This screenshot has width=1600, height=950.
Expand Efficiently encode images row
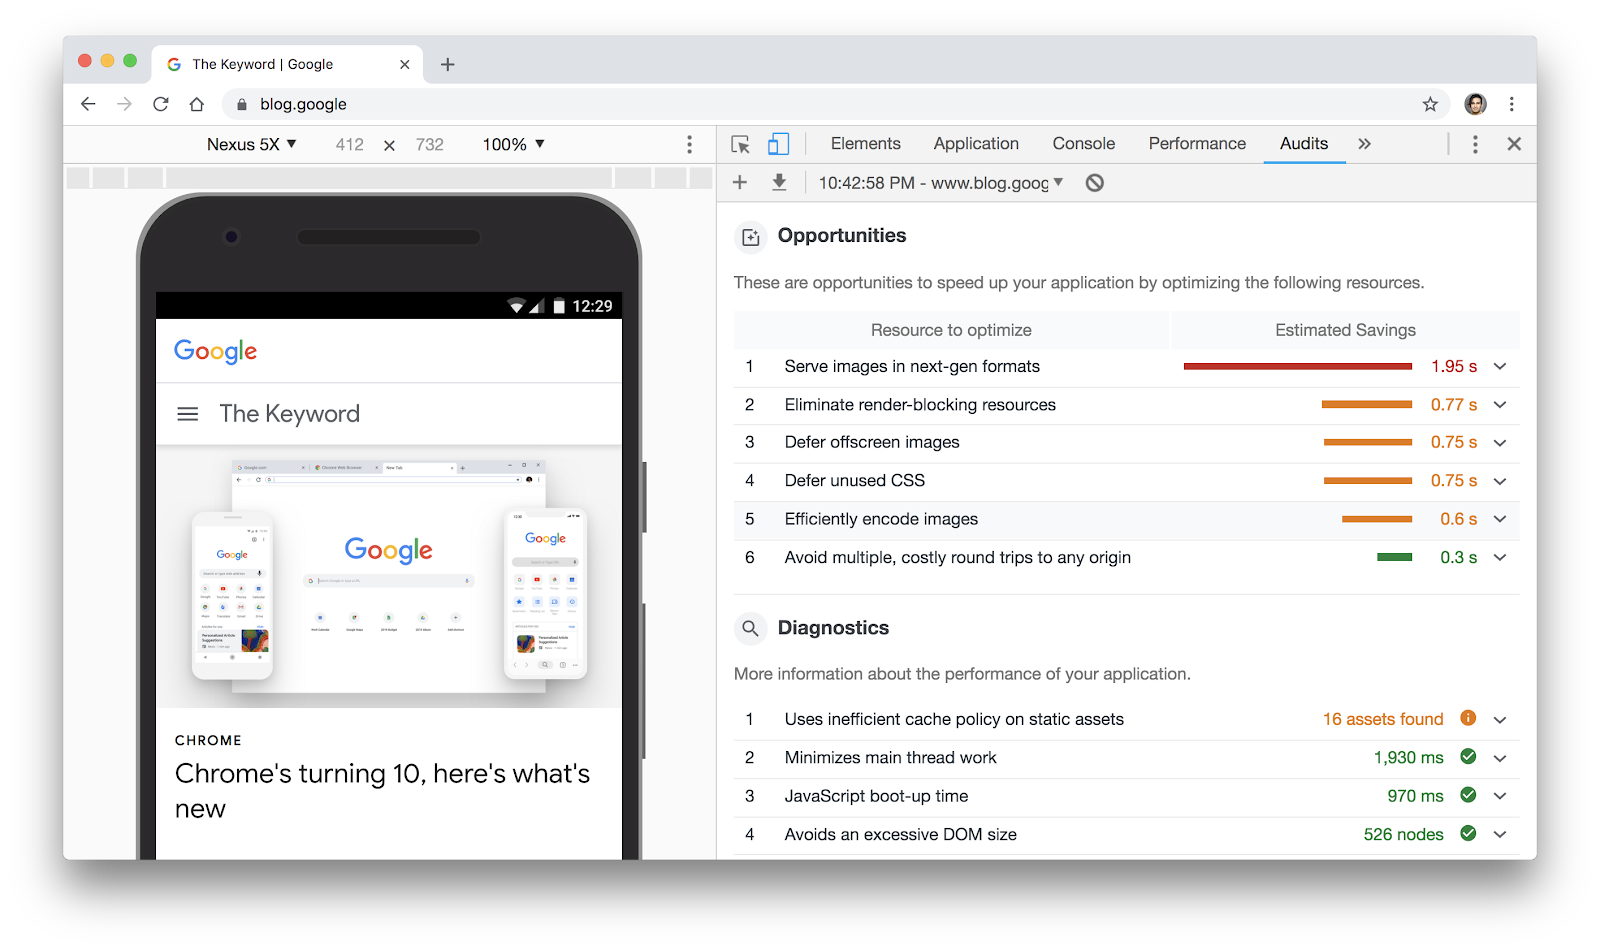coord(1500,519)
